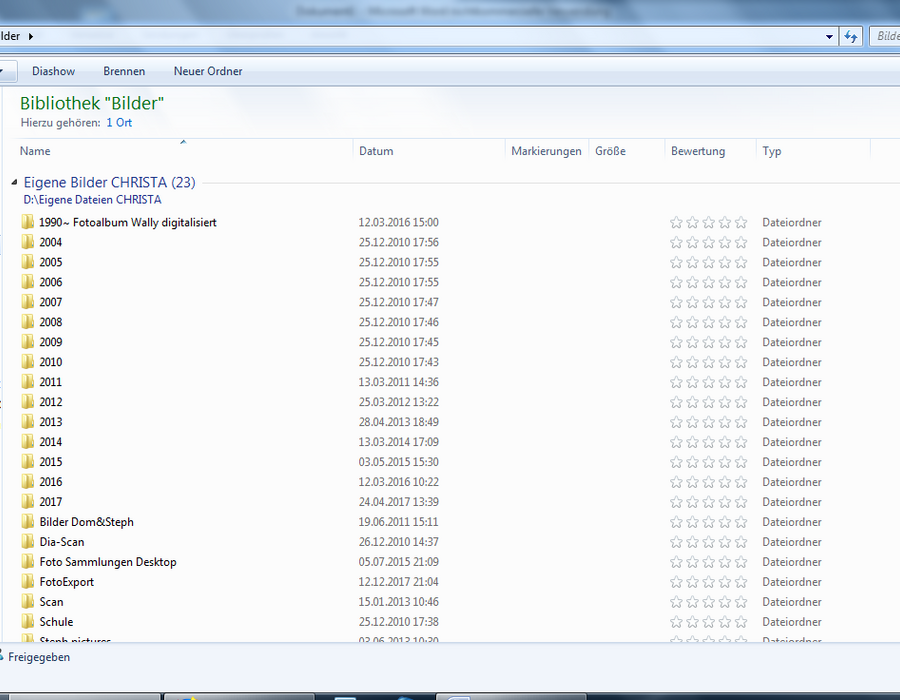The image size is (900, 700).
Task: Click the folder icon for 2017
Action: pyautogui.click(x=28, y=501)
